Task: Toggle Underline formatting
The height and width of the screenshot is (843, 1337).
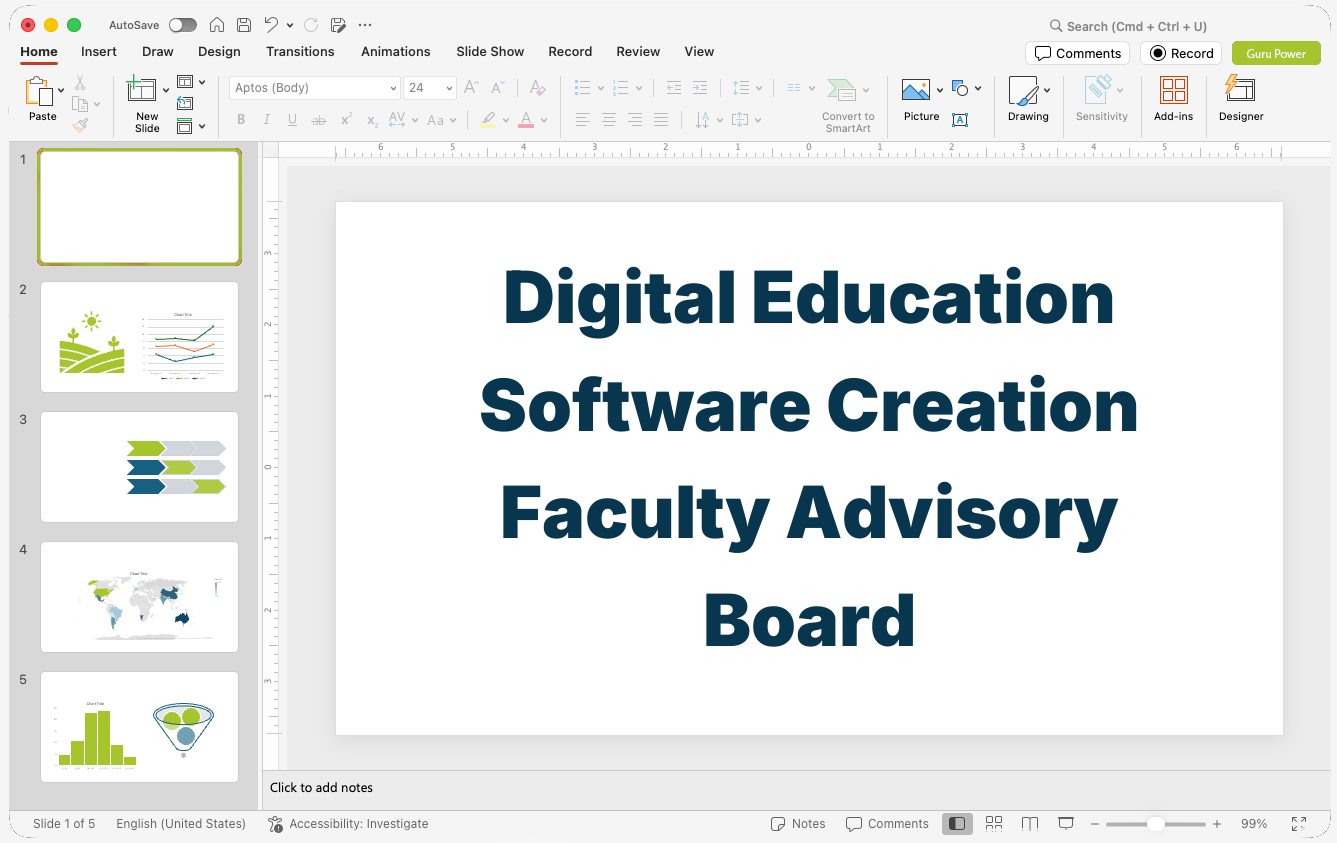Action: click(292, 120)
